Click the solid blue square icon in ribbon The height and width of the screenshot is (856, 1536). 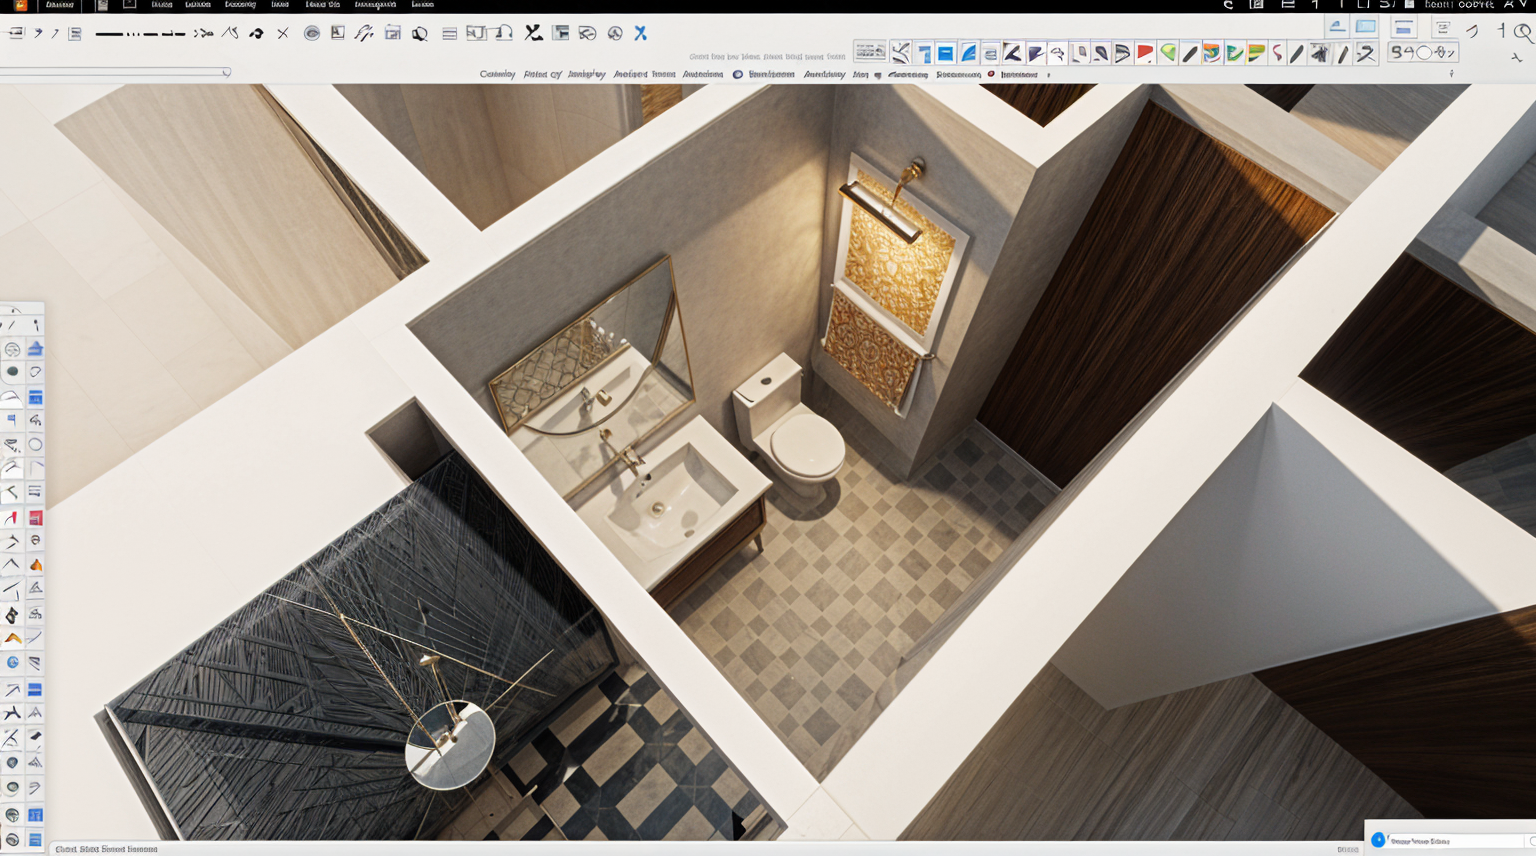pyautogui.click(x=945, y=53)
